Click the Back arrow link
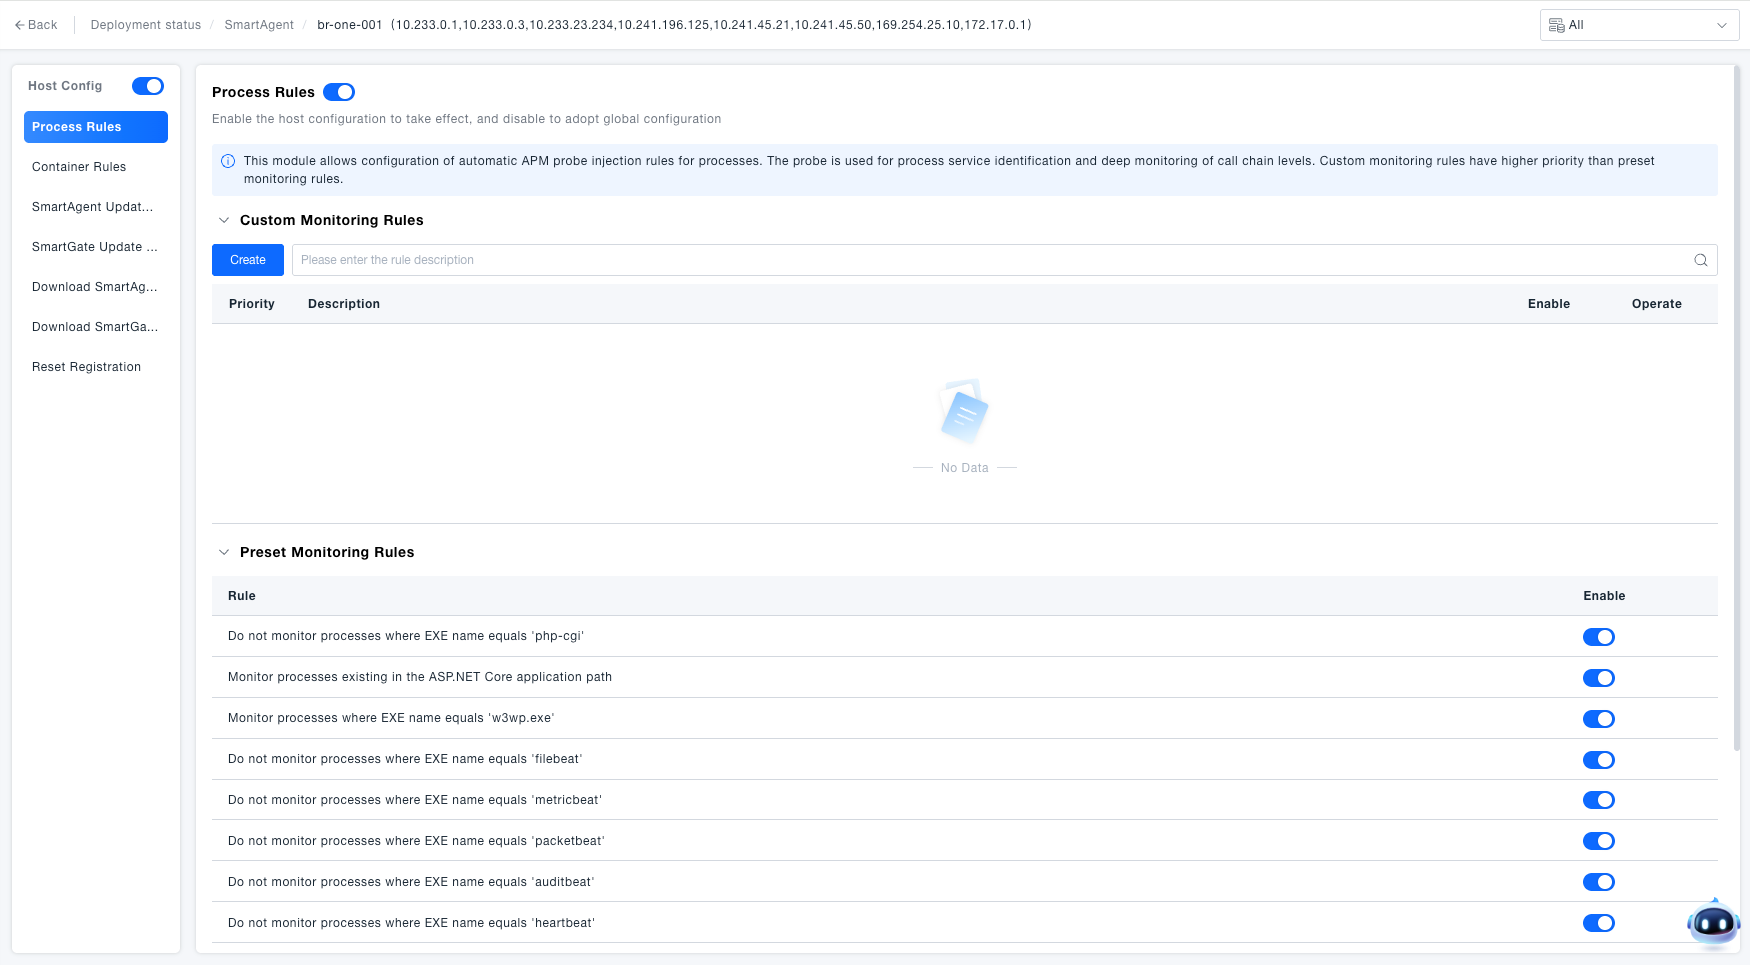1750x965 pixels. pyautogui.click(x=36, y=25)
